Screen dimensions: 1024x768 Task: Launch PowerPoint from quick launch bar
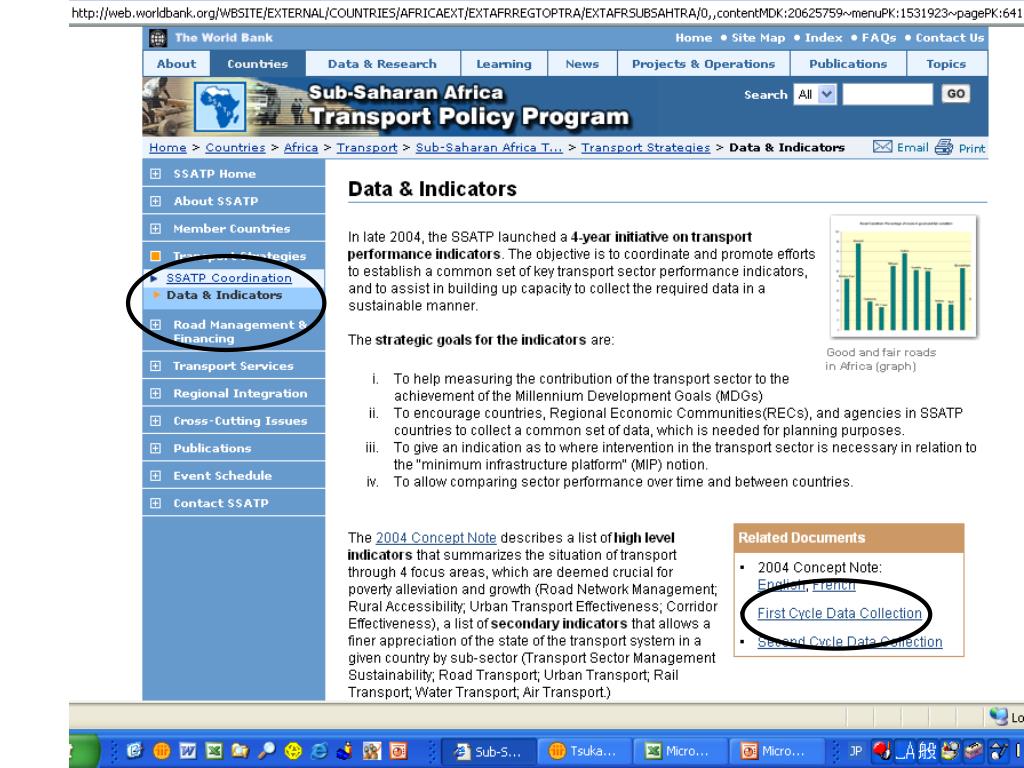pyautogui.click(x=398, y=751)
